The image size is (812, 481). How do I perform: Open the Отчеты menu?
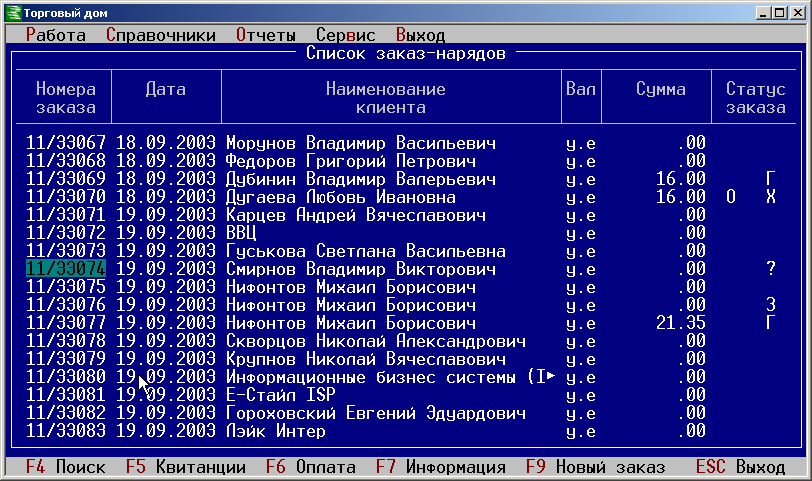266,35
